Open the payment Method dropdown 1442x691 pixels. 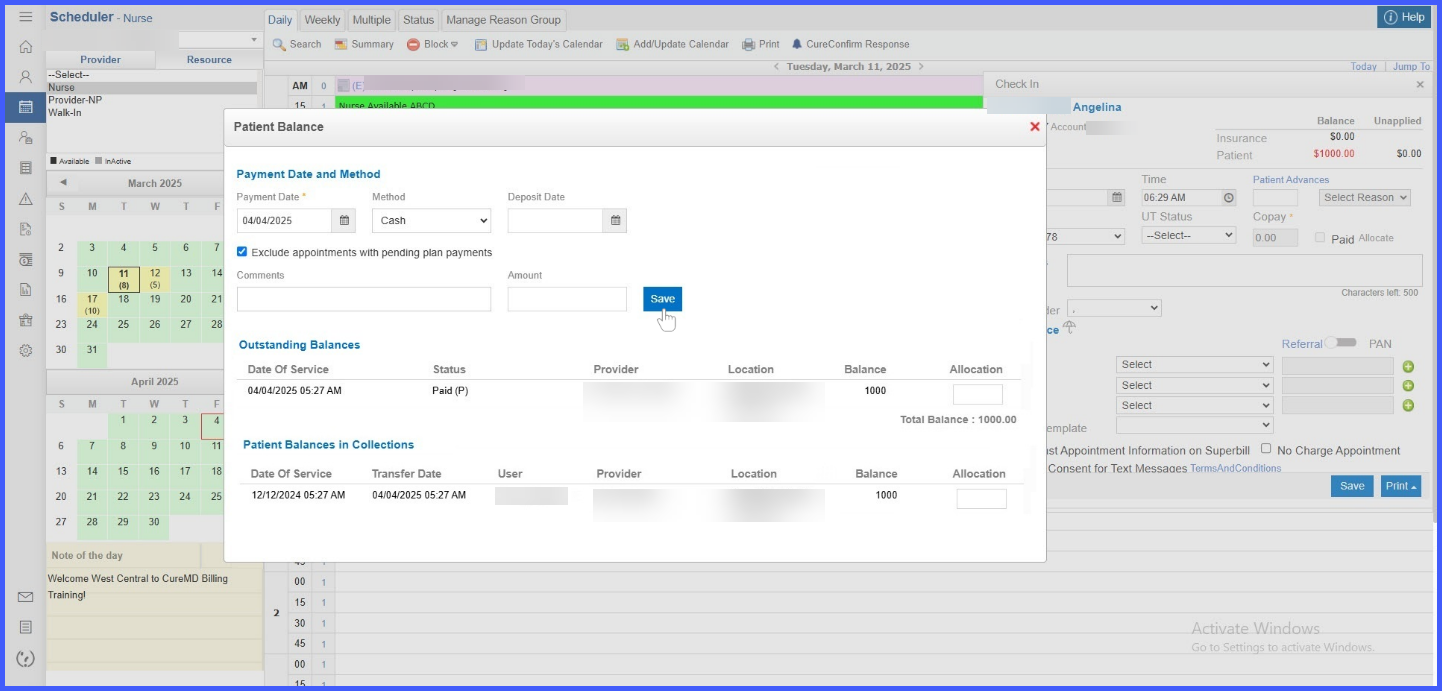coord(431,221)
